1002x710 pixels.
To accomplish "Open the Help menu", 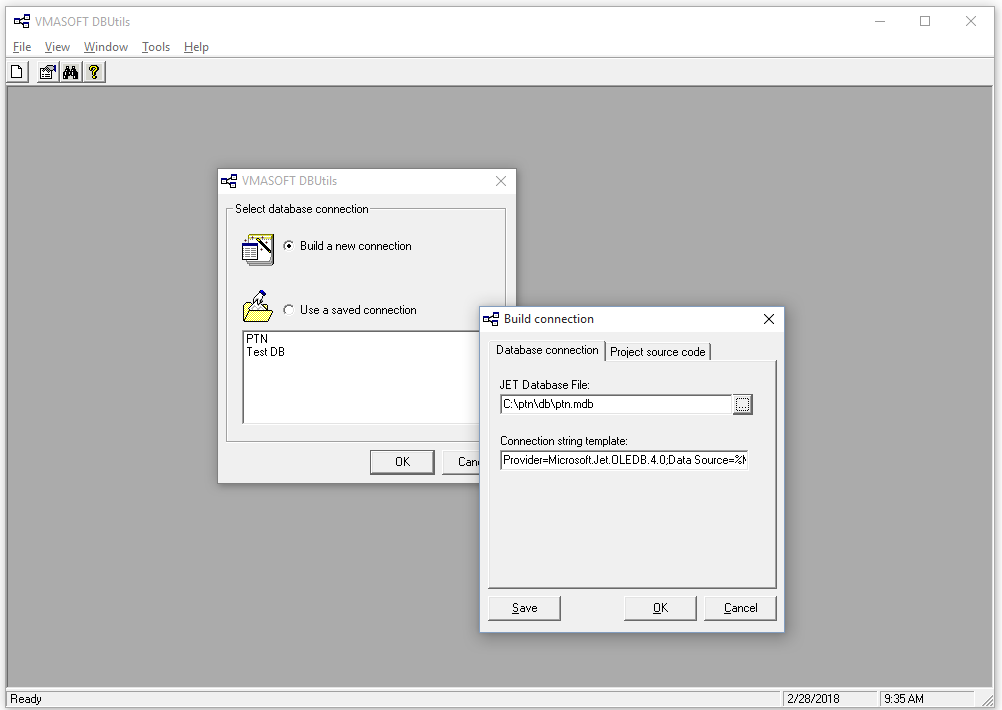I will 196,47.
